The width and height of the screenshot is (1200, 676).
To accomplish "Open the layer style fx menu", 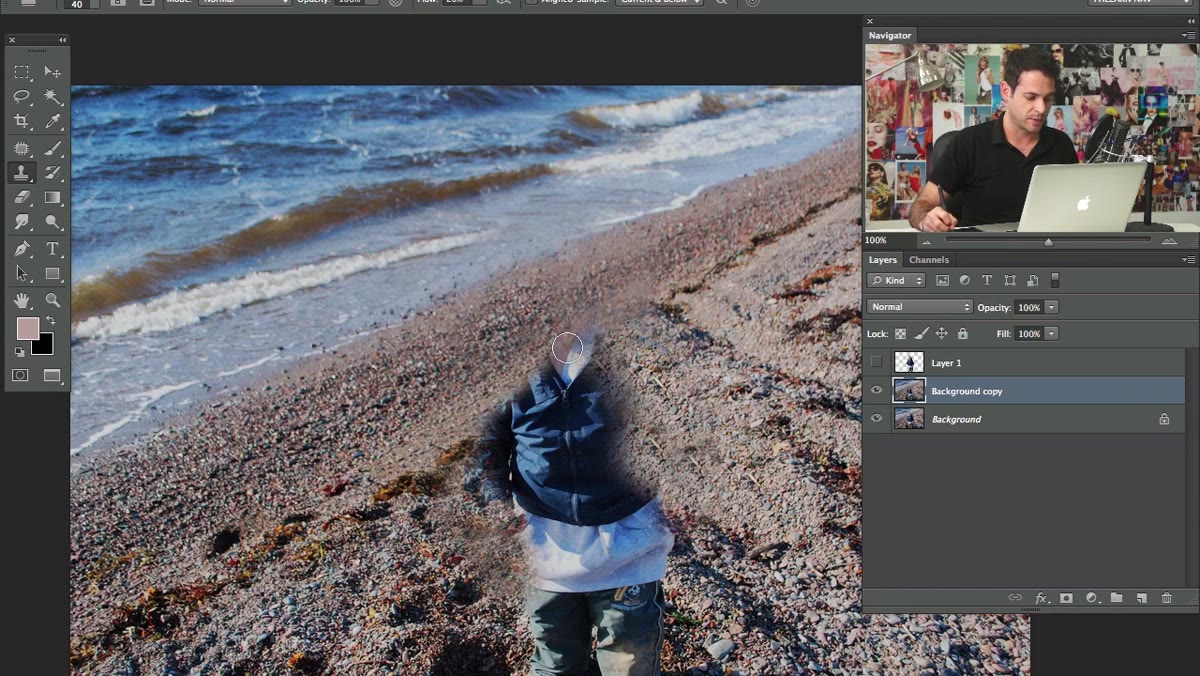I will click(1041, 598).
